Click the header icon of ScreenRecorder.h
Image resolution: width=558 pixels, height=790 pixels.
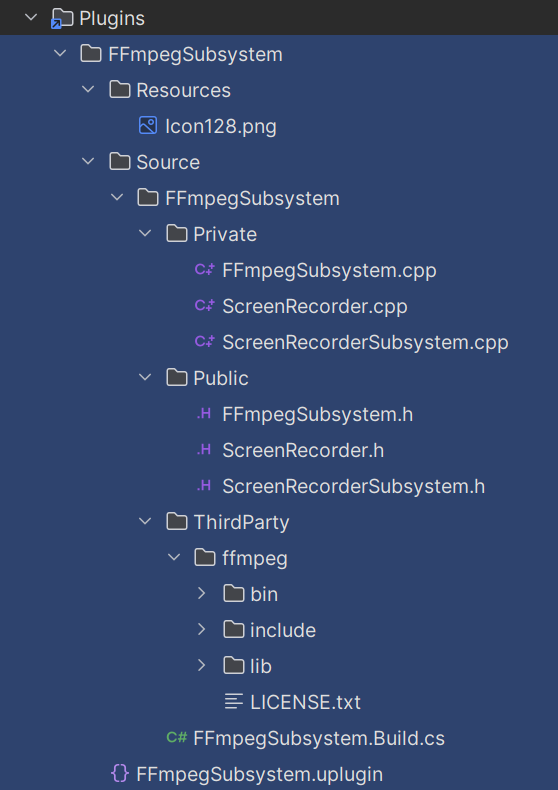coord(204,449)
